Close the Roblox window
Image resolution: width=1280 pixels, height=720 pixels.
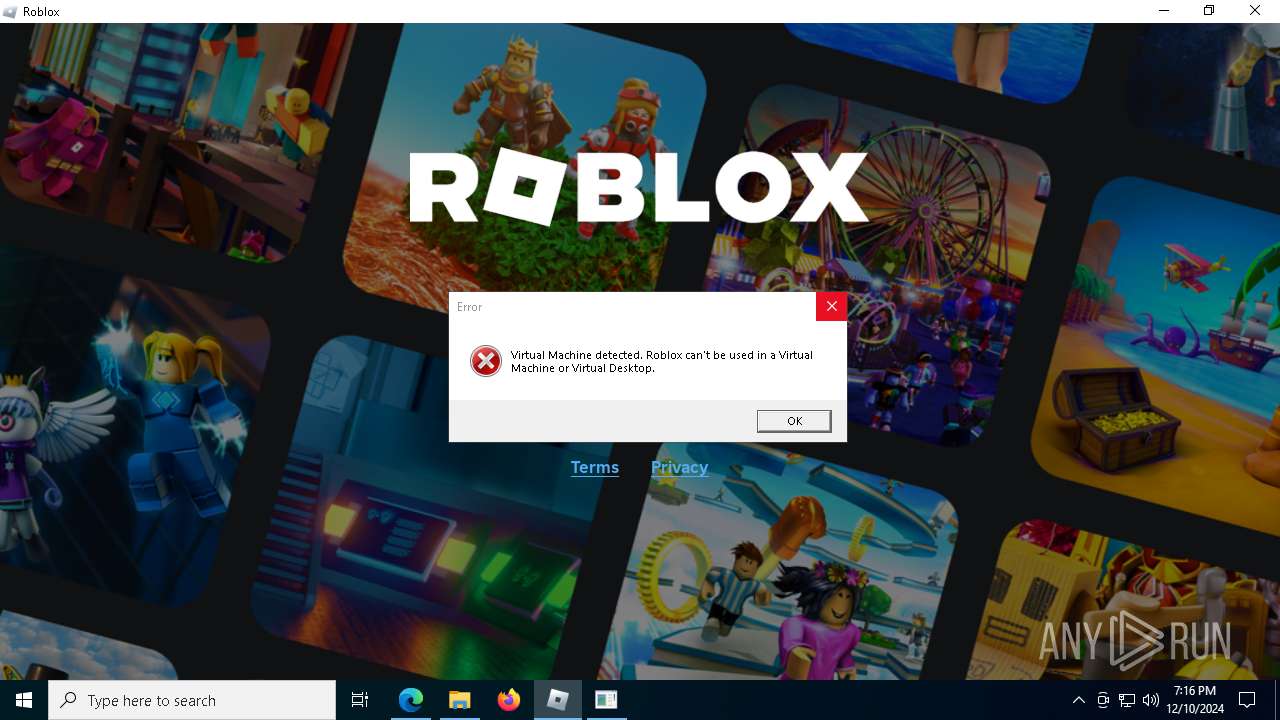pyautogui.click(x=1255, y=11)
